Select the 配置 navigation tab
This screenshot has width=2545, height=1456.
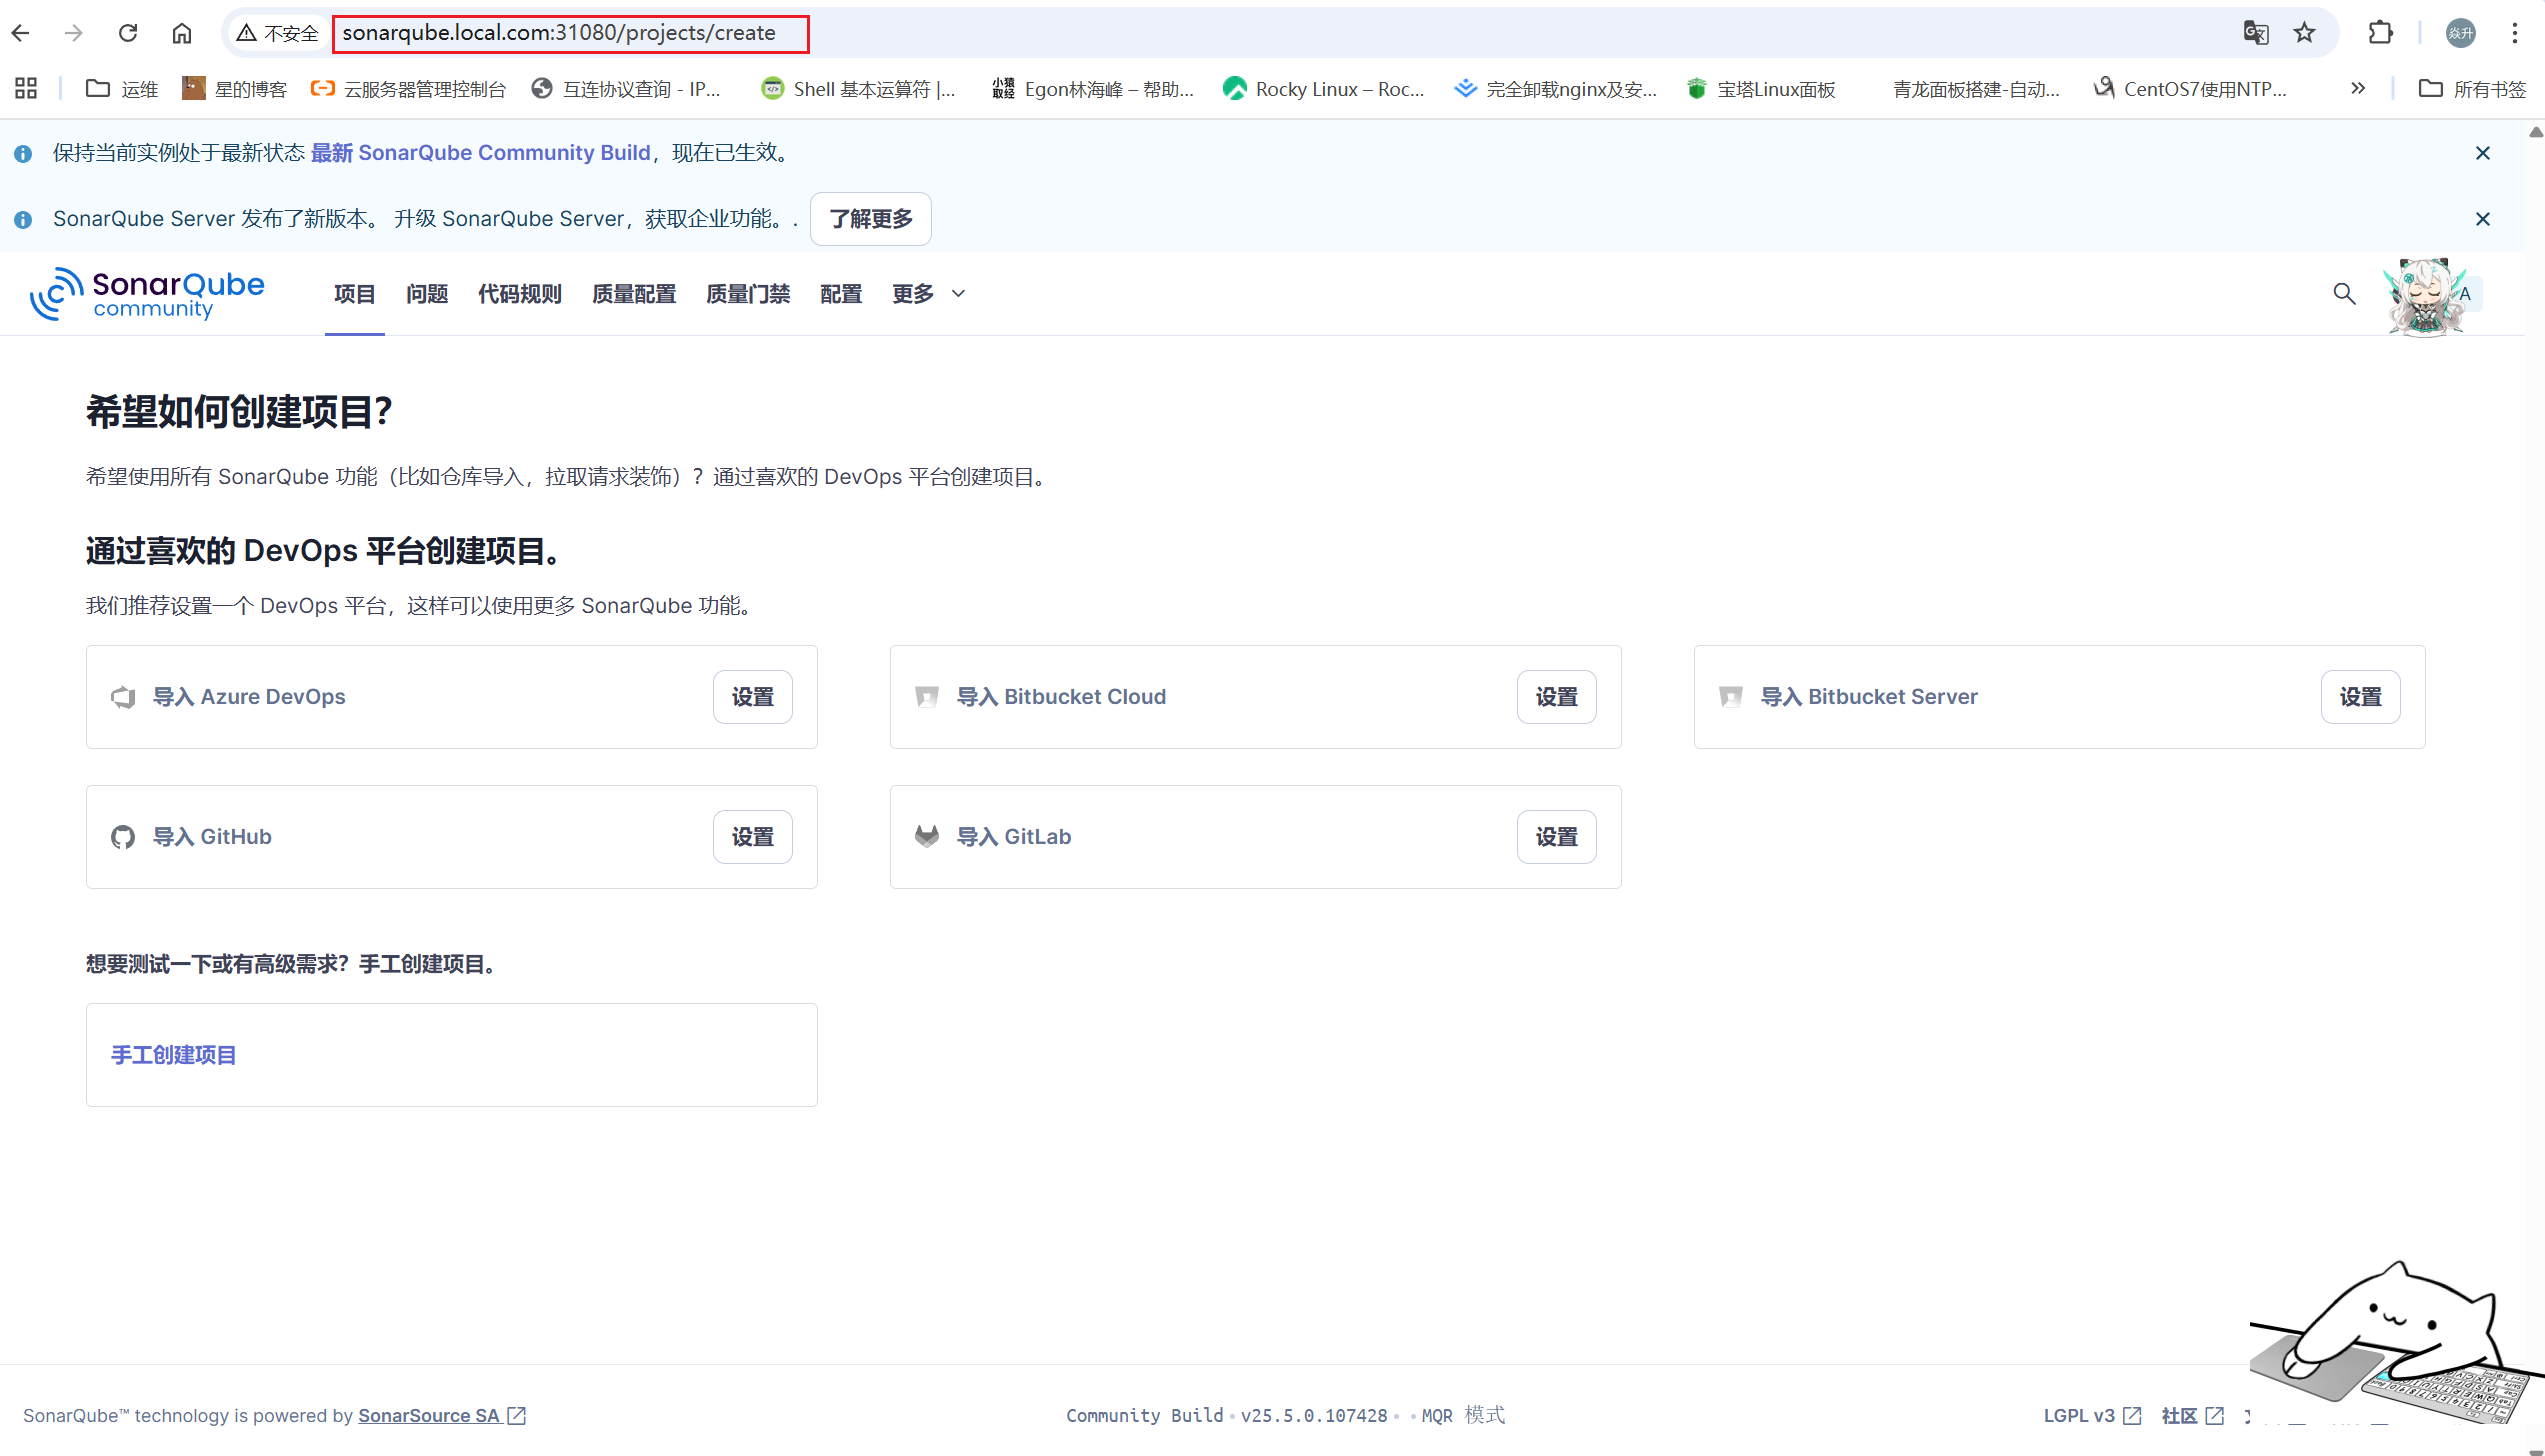(841, 294)
